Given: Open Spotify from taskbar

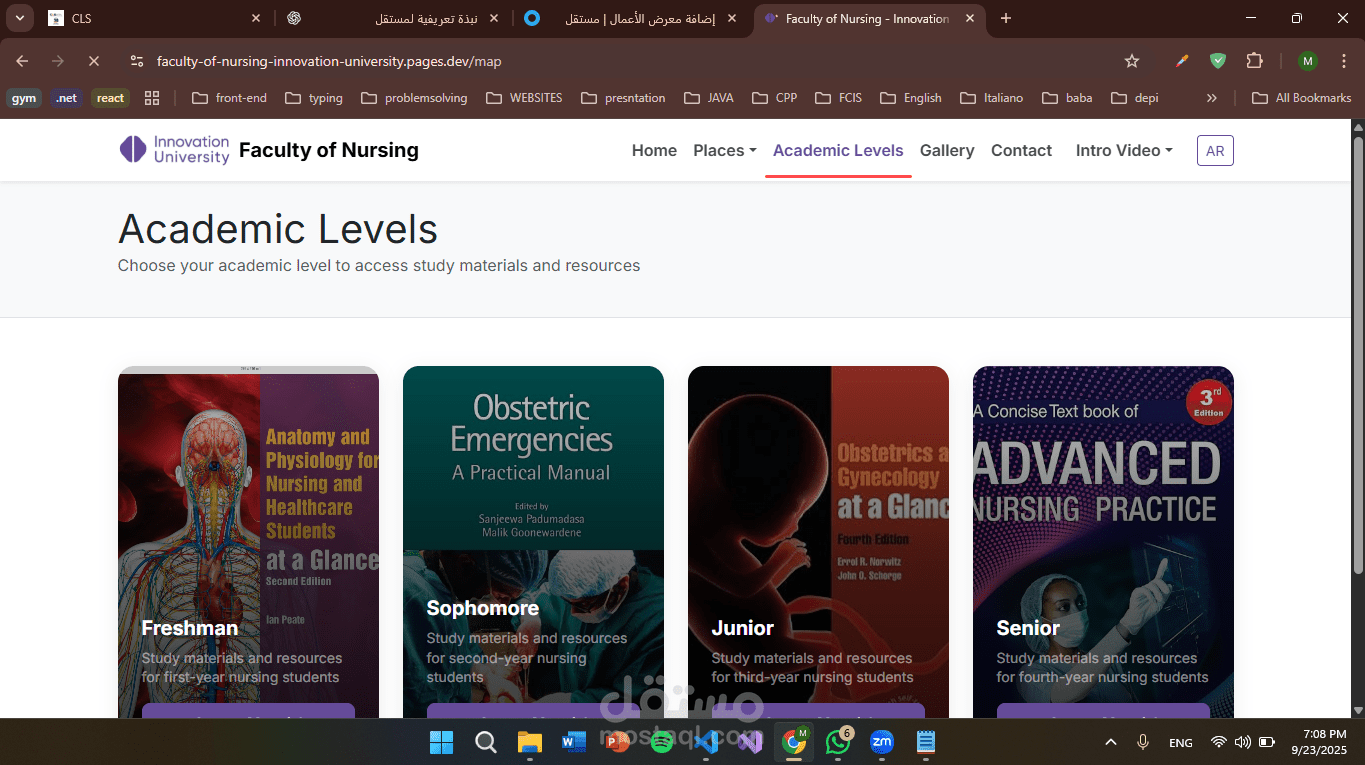Looking at the screenshot, I should (661, 742).
